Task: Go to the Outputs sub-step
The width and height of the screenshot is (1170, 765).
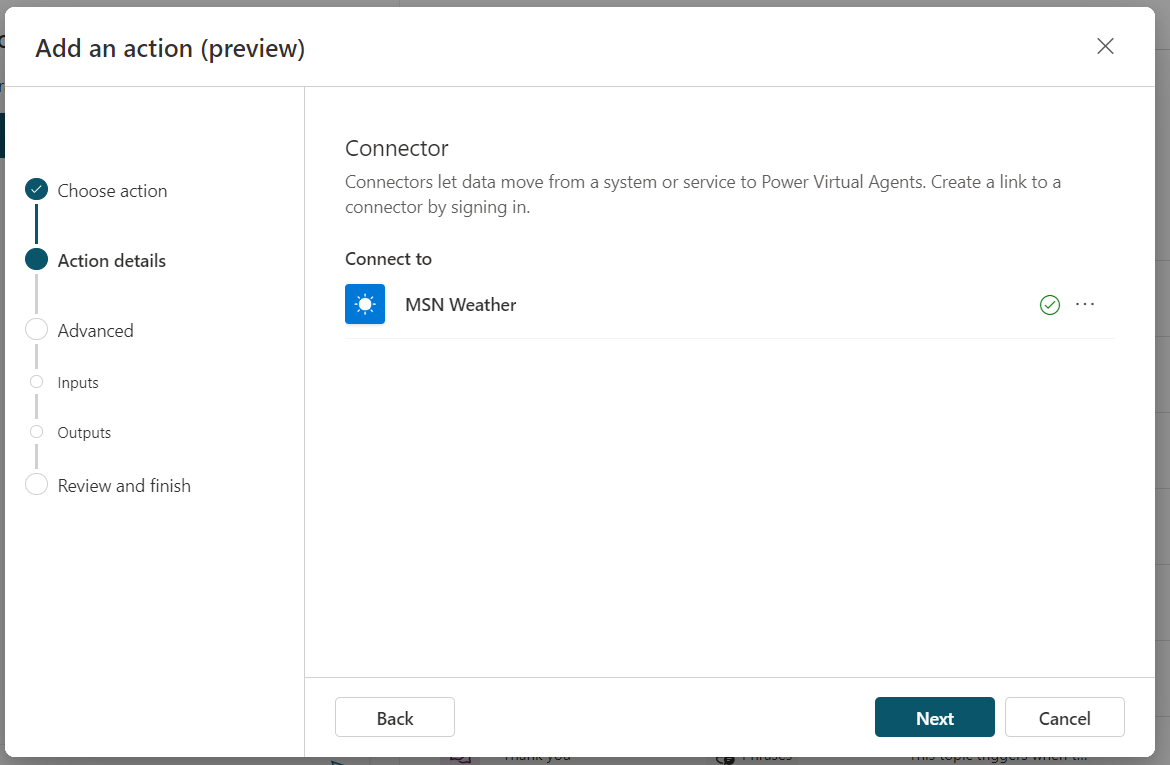Action: tap(84, 433)
